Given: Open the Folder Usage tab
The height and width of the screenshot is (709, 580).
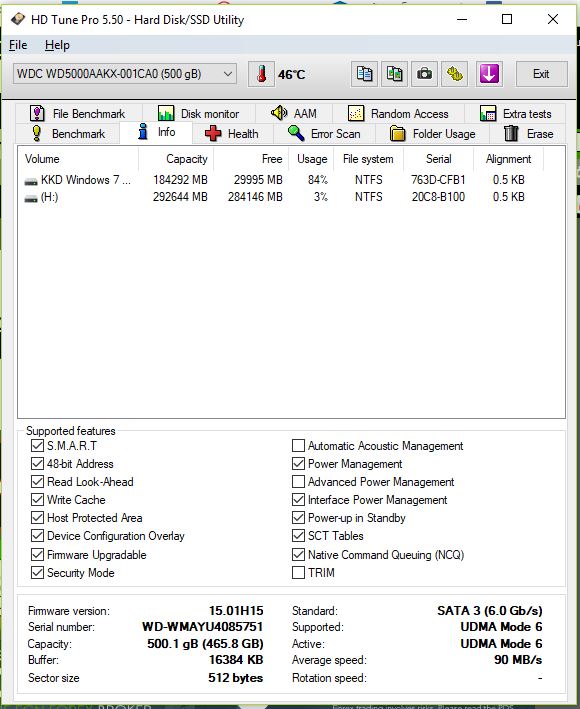Looking at the screenshot, I should [x=432, y=134].
